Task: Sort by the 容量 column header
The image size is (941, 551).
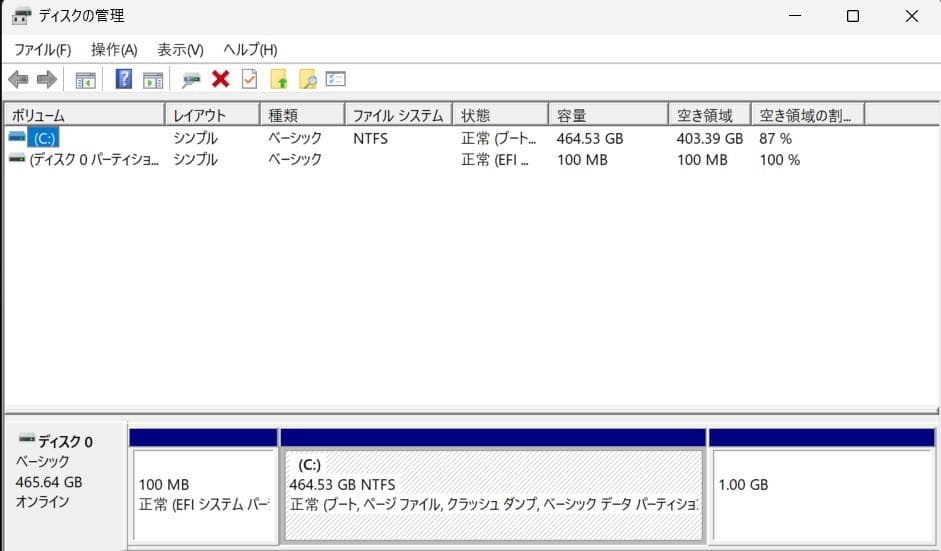Action: (x=609, y=115)
